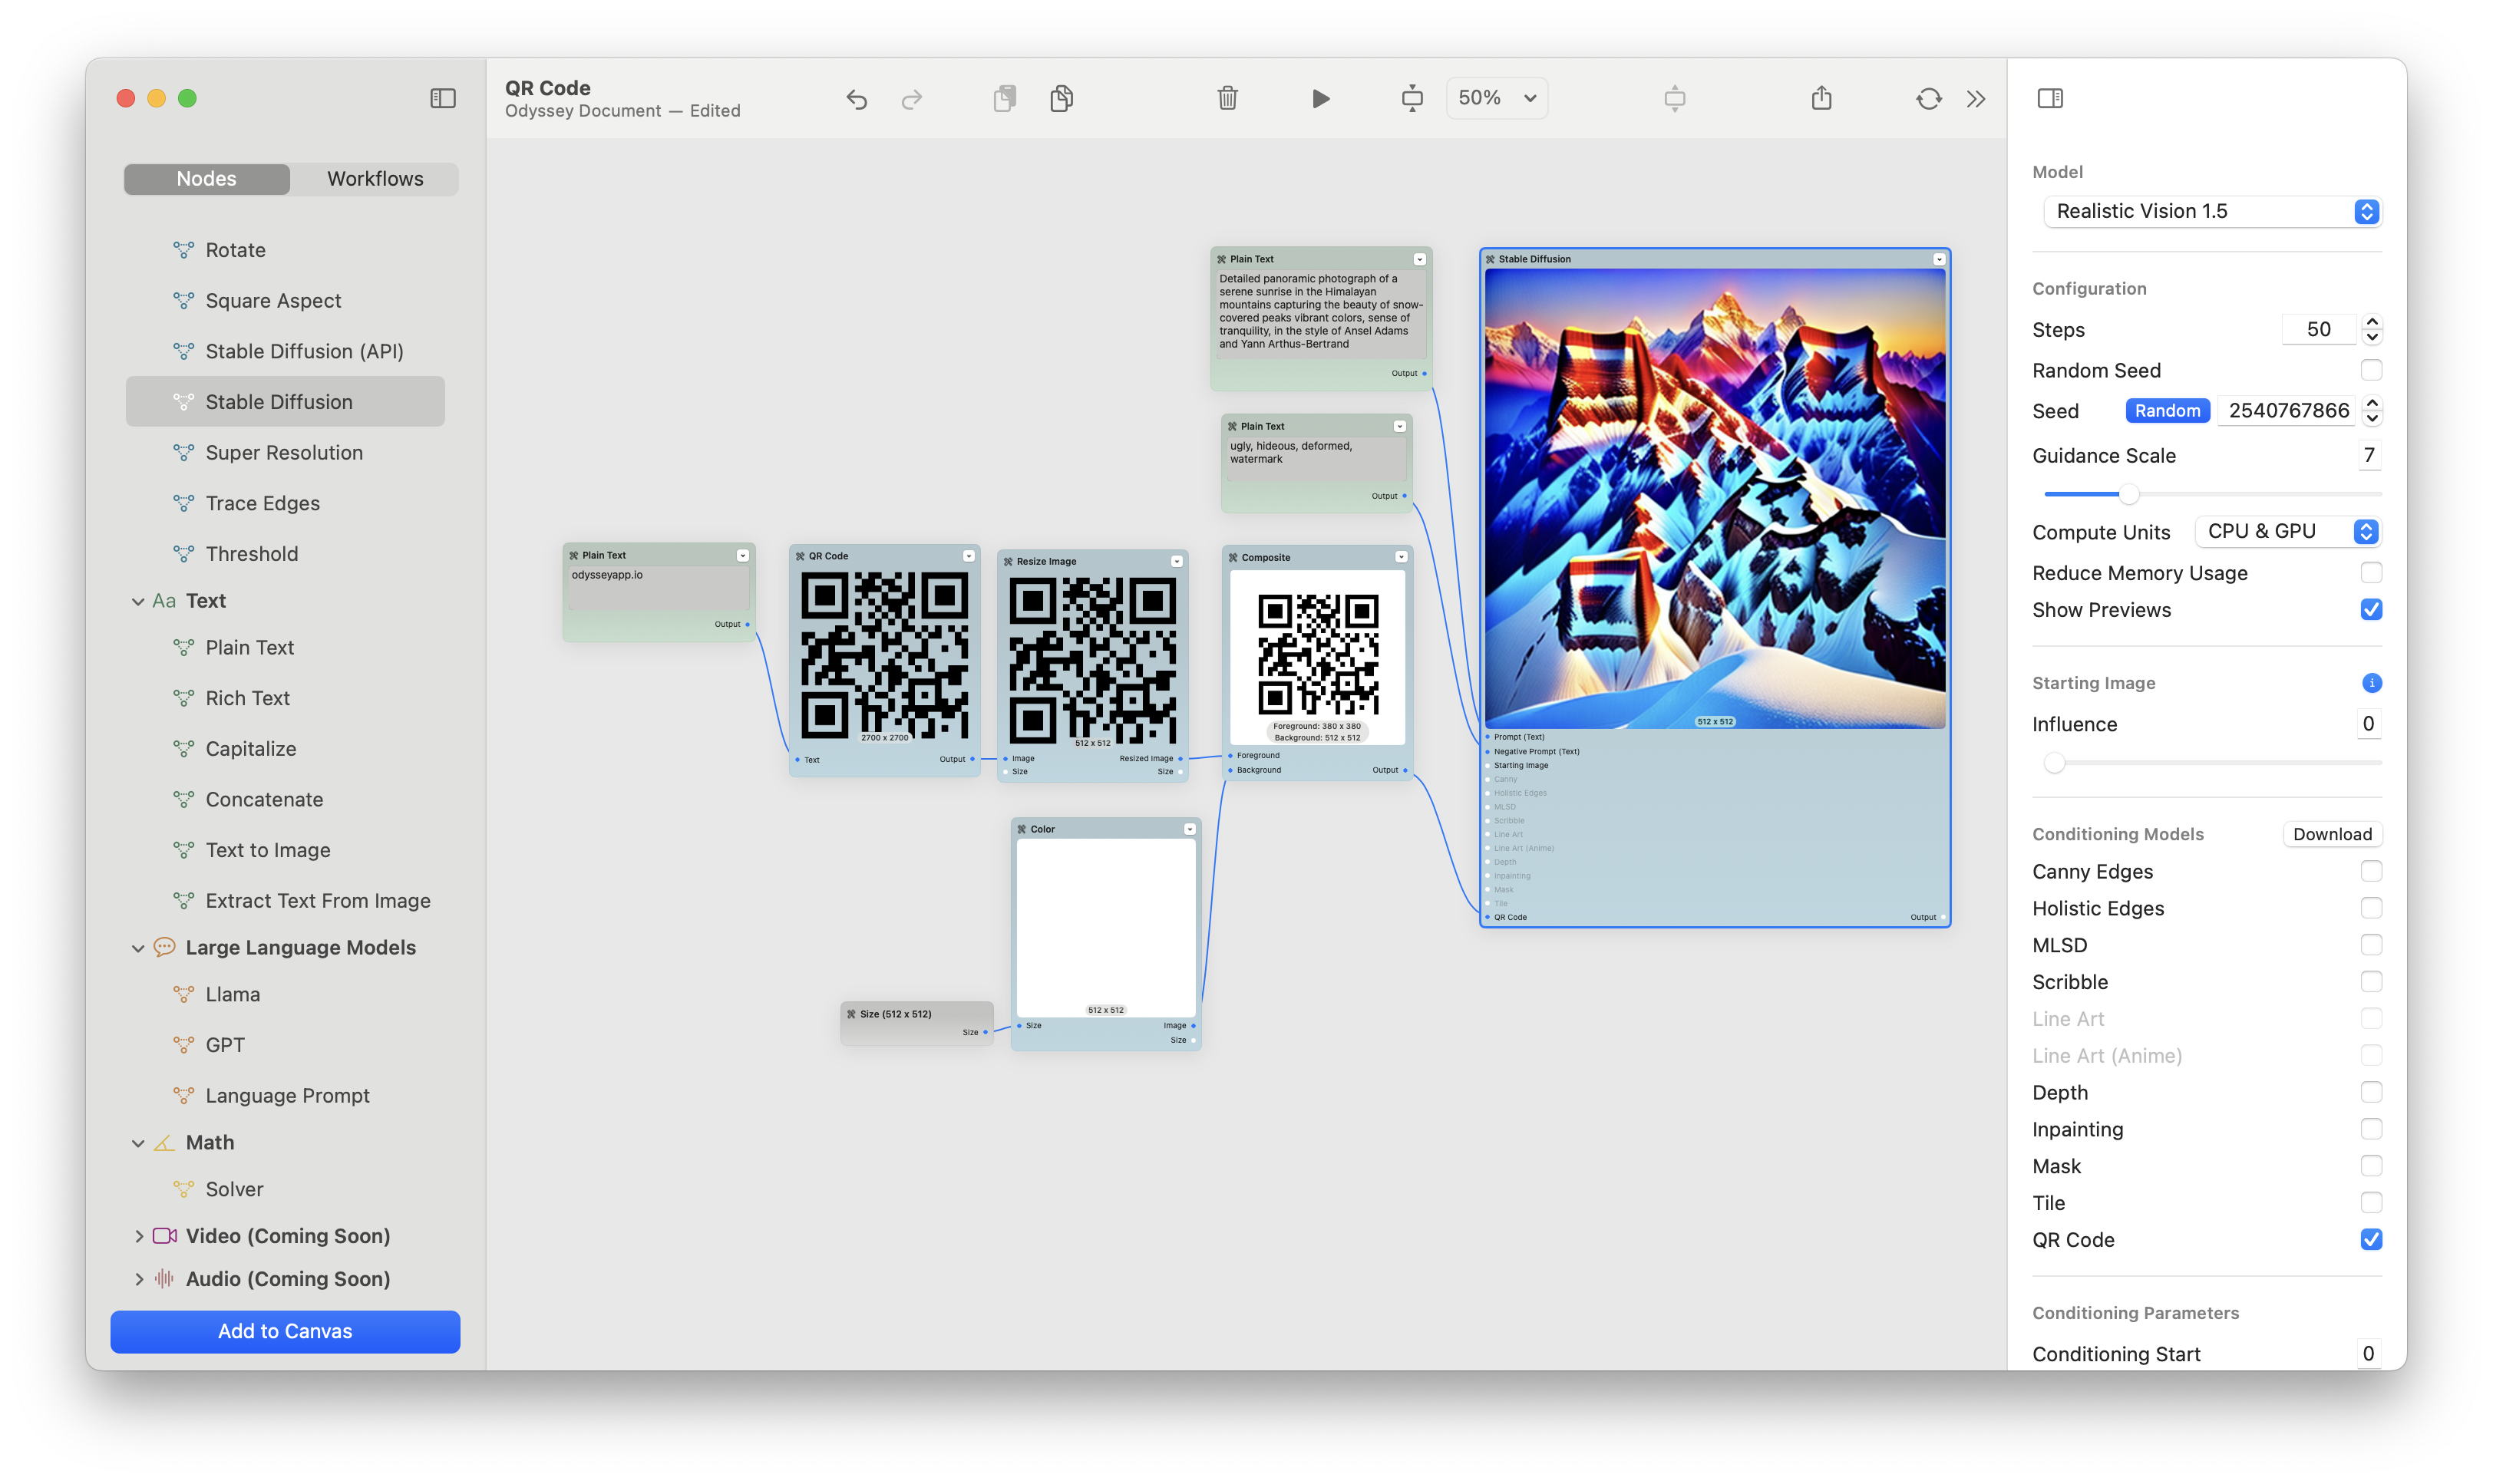2493x1484 pixels.
Task: Uncheck the QR Code conditioning checkbox
Action: click(2370, 1239)
